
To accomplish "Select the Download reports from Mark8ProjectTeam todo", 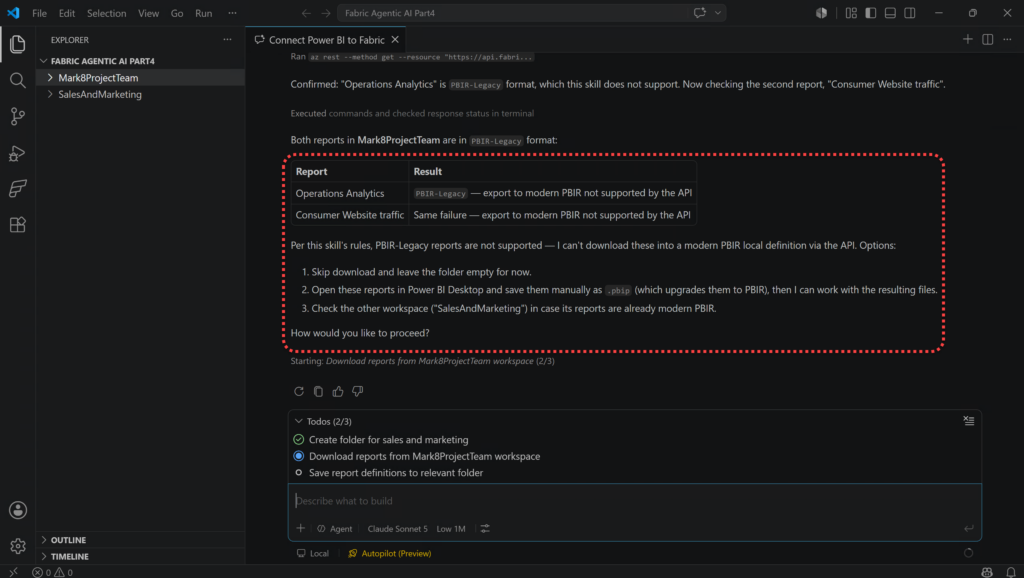I will point(417,456).
